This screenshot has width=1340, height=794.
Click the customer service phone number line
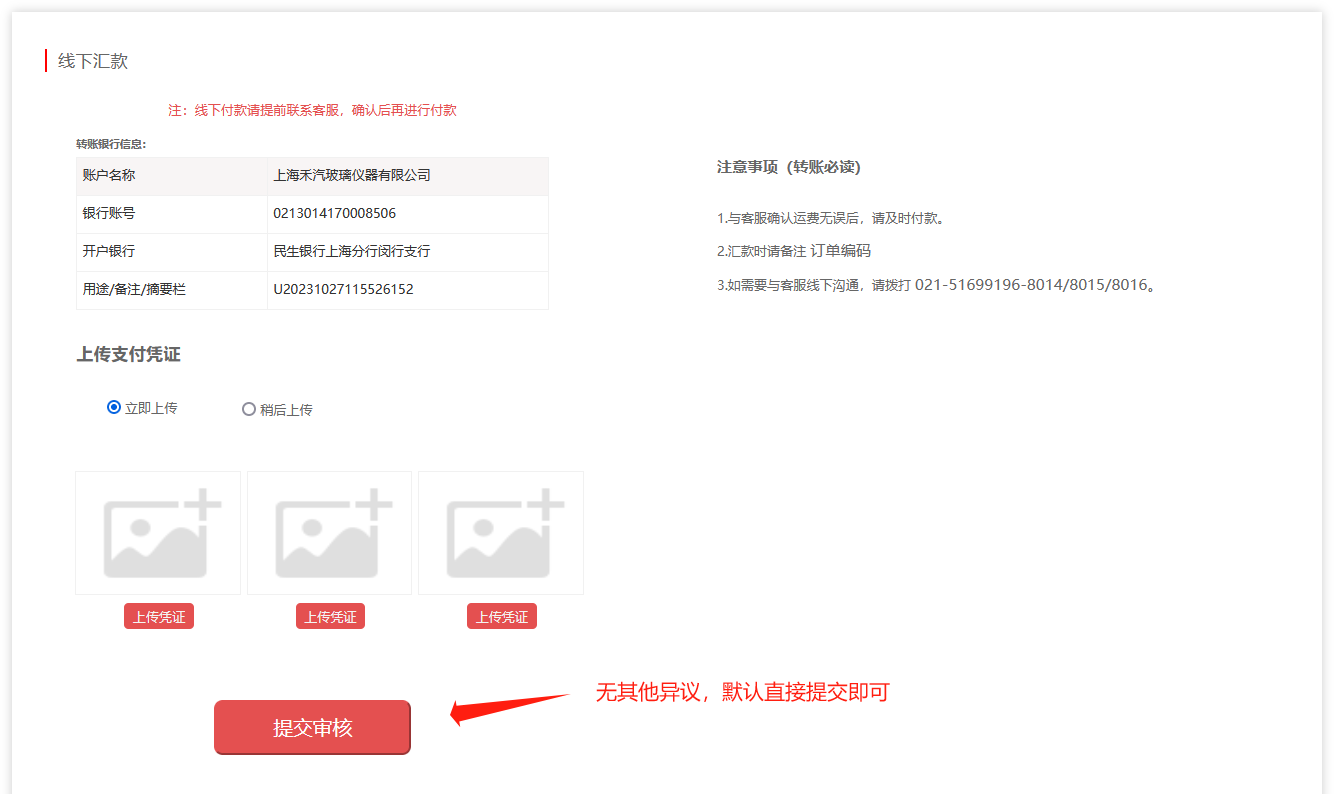tap(936, 285)
